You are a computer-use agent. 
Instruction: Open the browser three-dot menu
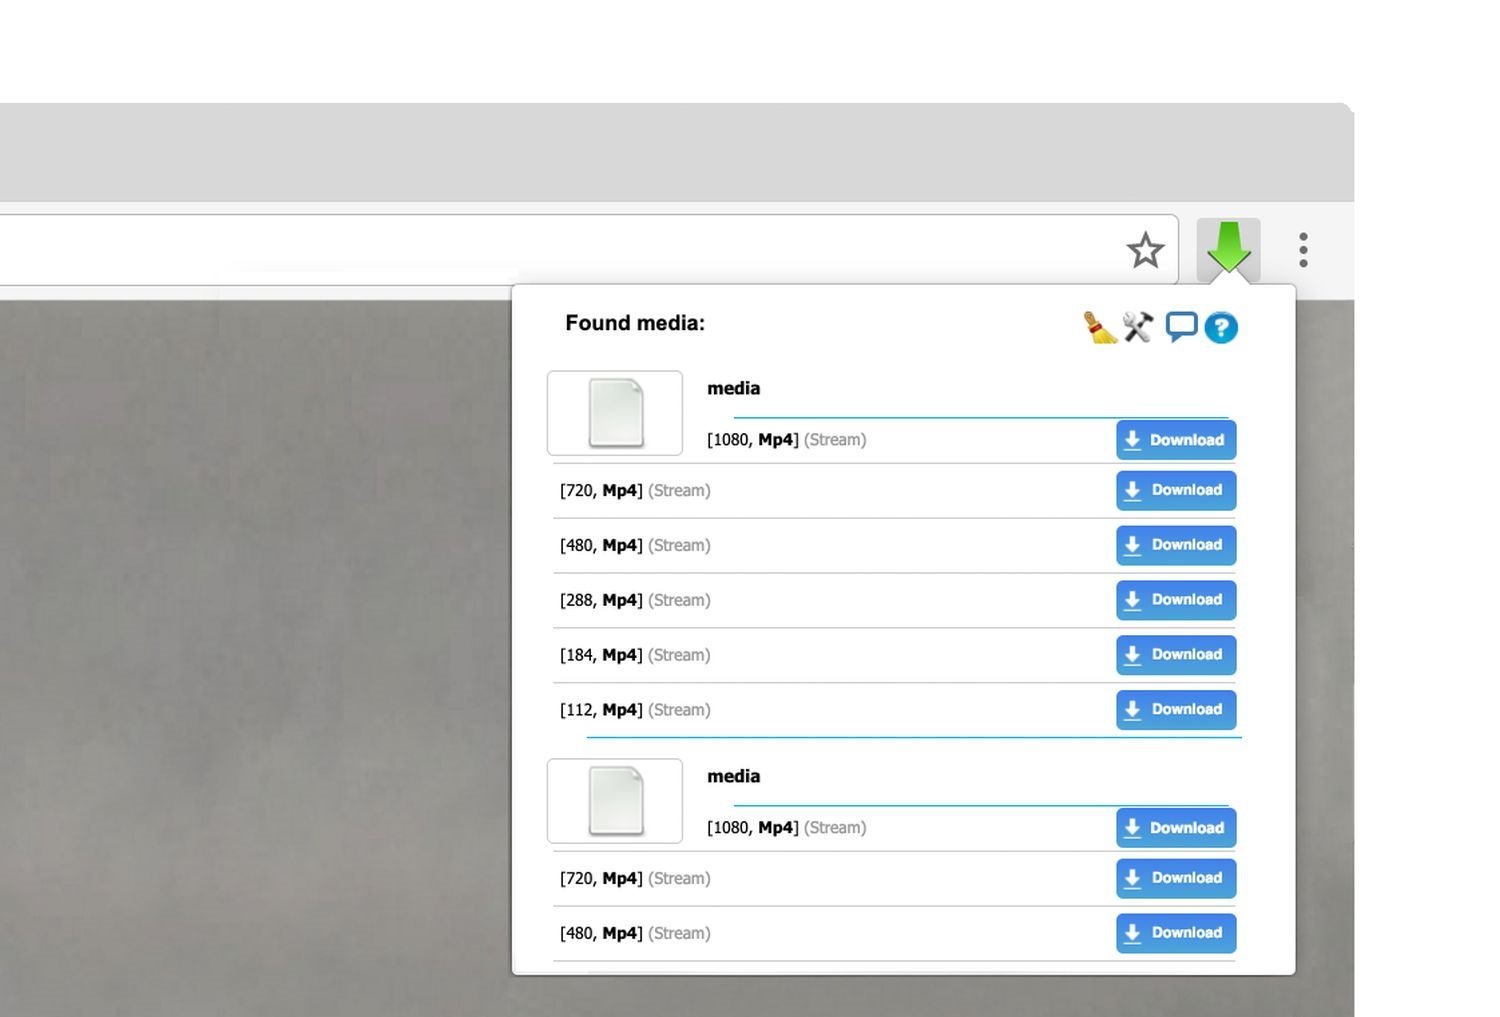tap(1303, 250)
